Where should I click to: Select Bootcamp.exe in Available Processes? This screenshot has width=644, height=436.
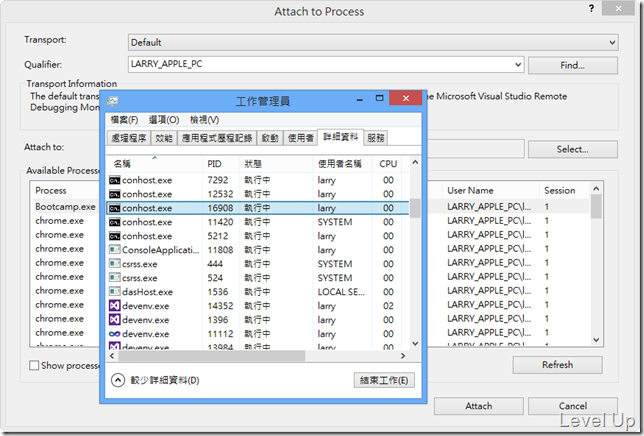(x=65, y=207)
